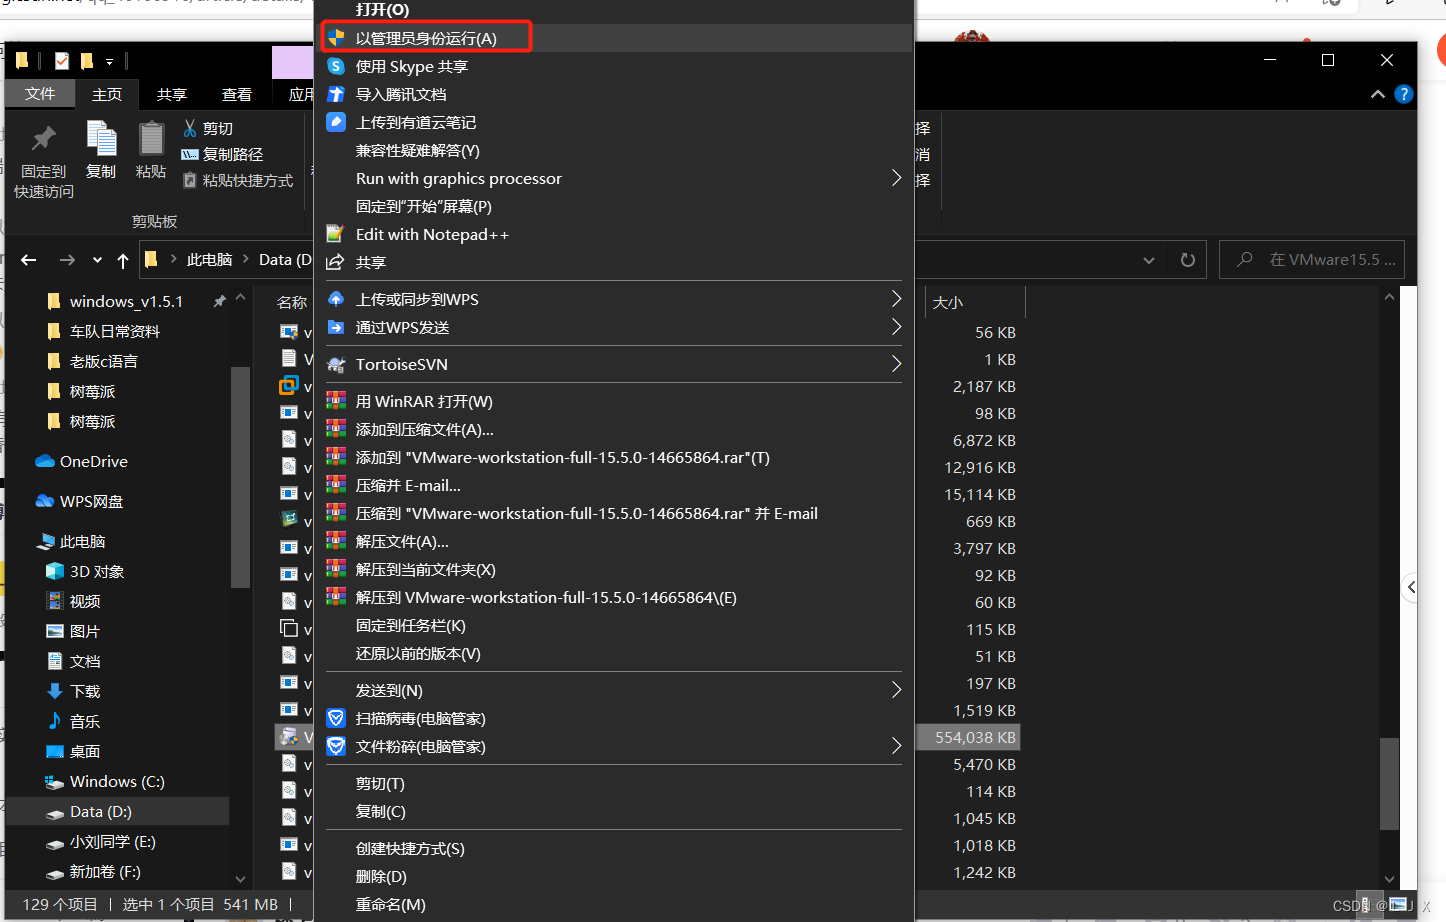Screen dimensions: 1446x922
Task: Click the share arrow icon beside 共享
Action: click(x=336, y=262)
